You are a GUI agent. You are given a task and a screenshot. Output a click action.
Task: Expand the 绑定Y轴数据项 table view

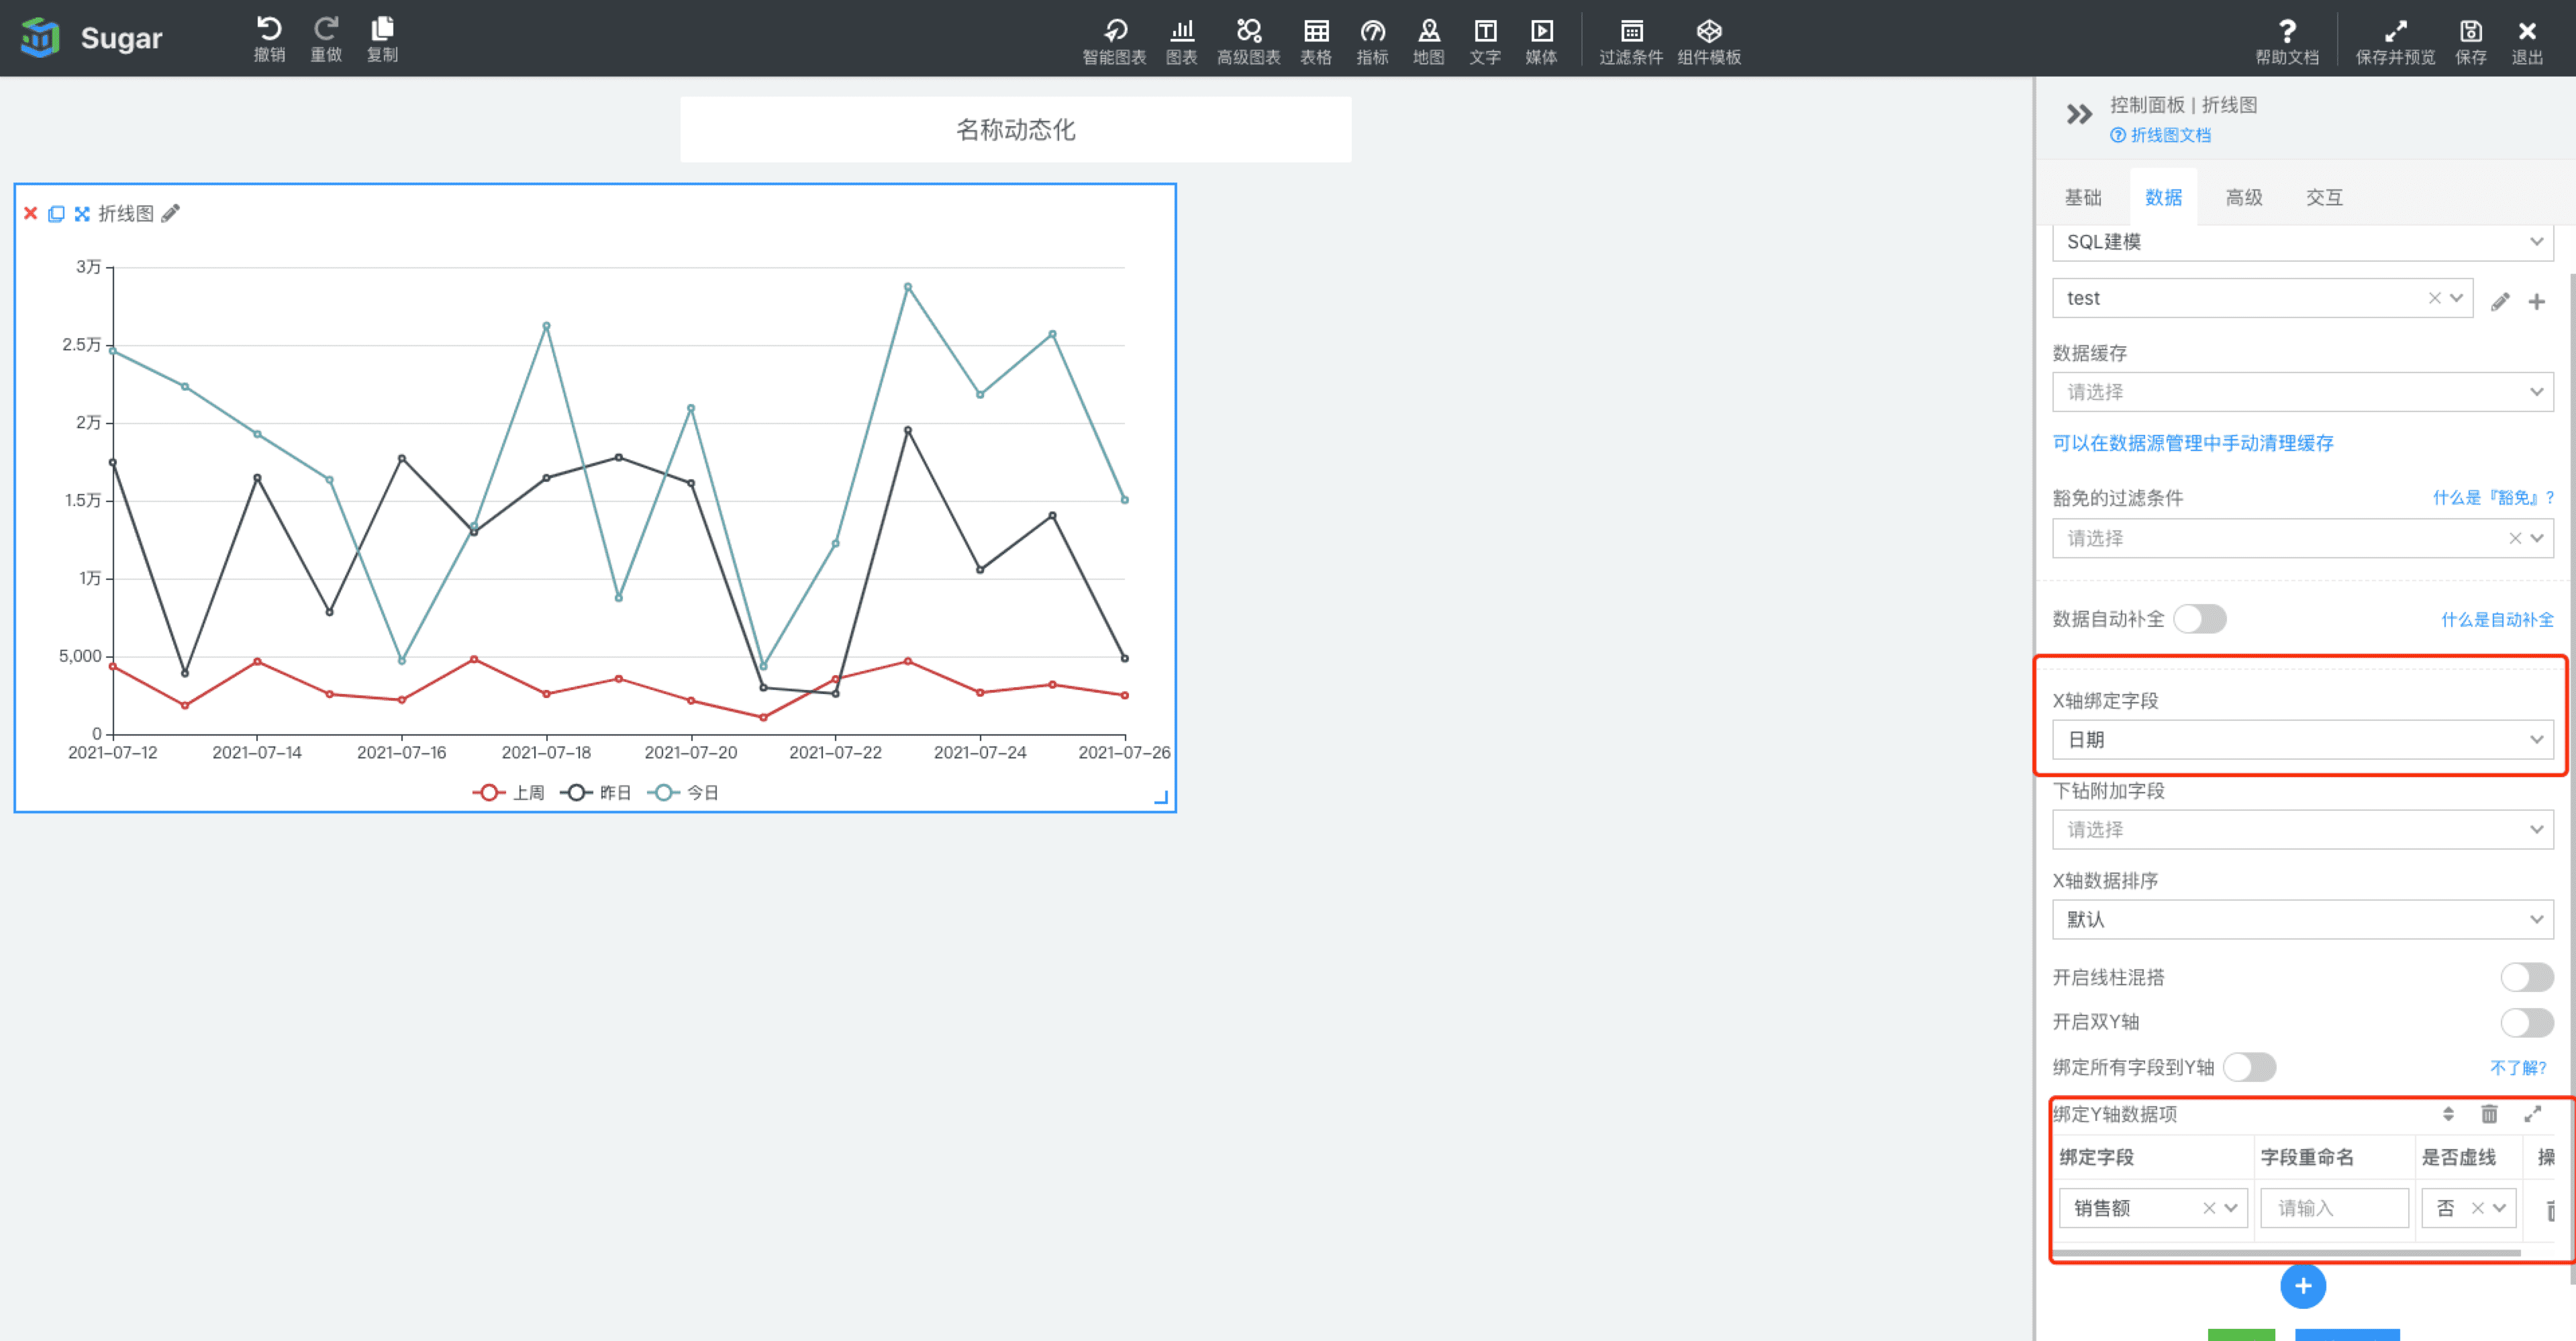(2532, 1113)
